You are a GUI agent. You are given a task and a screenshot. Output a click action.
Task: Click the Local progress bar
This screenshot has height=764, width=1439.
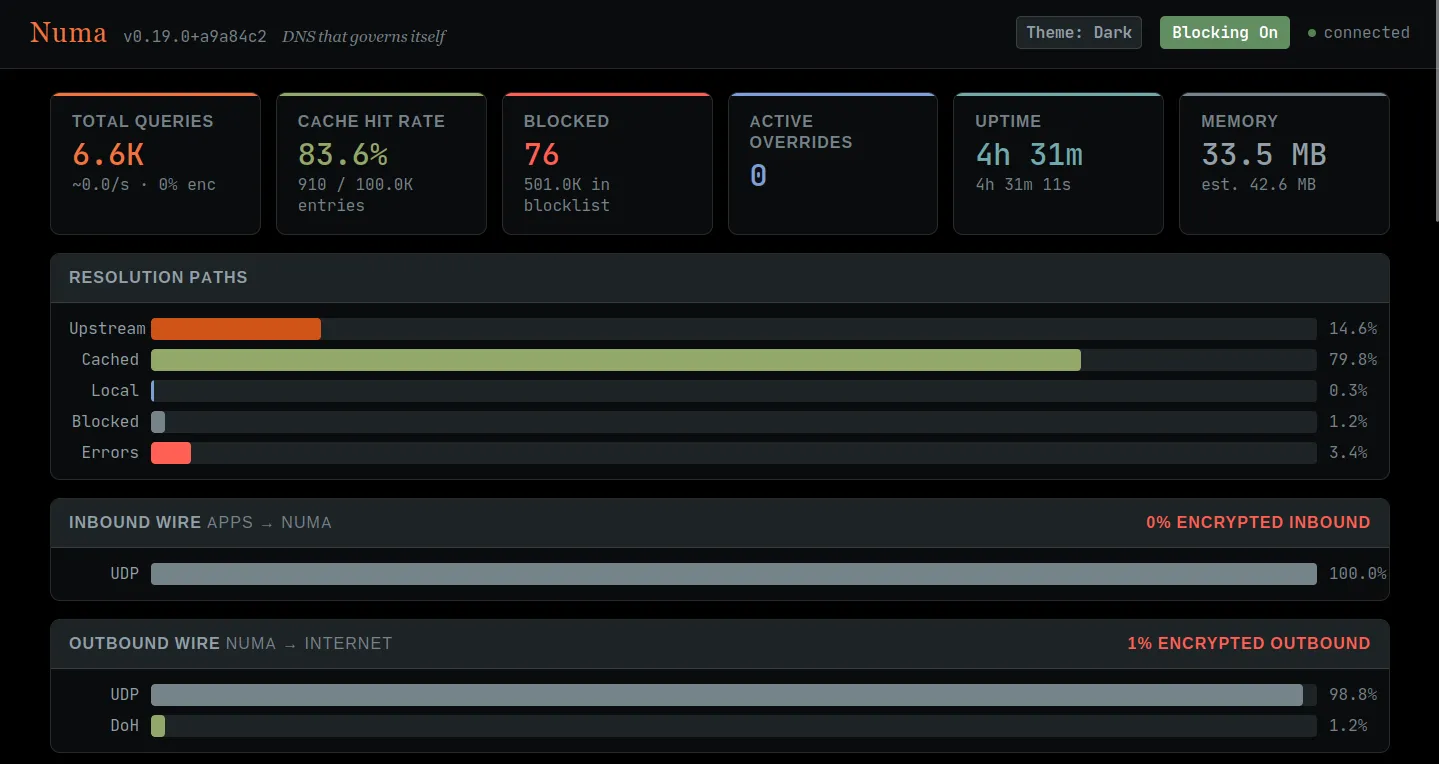[153, 391]
